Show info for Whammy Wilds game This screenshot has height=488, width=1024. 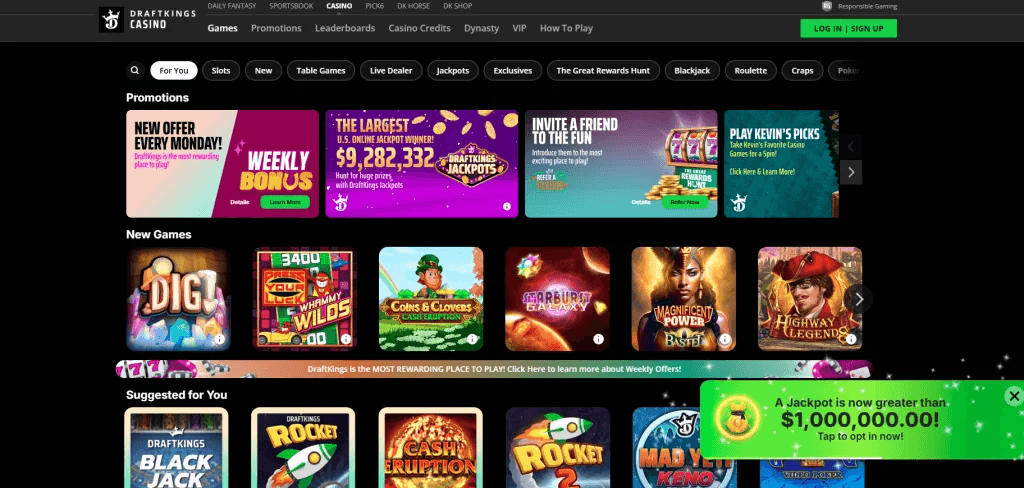tap(345, 339)
